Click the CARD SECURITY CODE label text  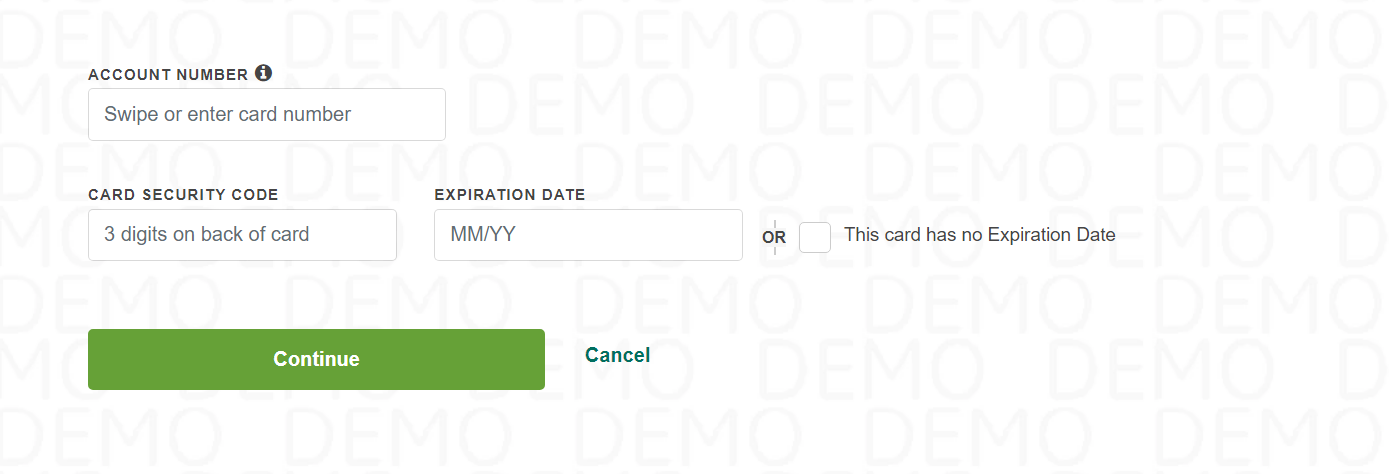pyautogui.click(x=183, y=195)
